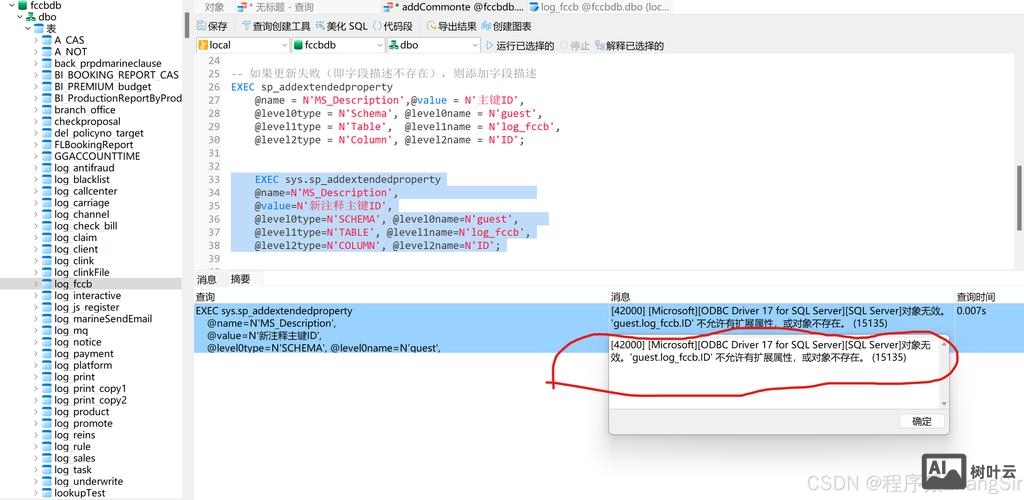The height and width of the screenshot is (500, 1024).
Task: Open the 摘要 (Summary) result tab
Action: click(240, 279)
